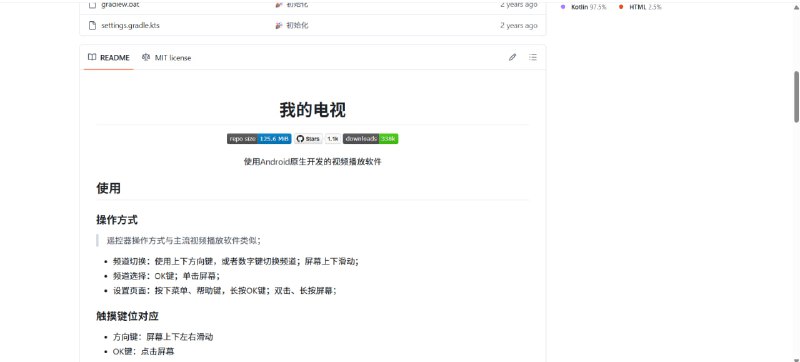Click the 使用 section heading
This screenshot has height=362, width=800.
click(x=108, y=188)
